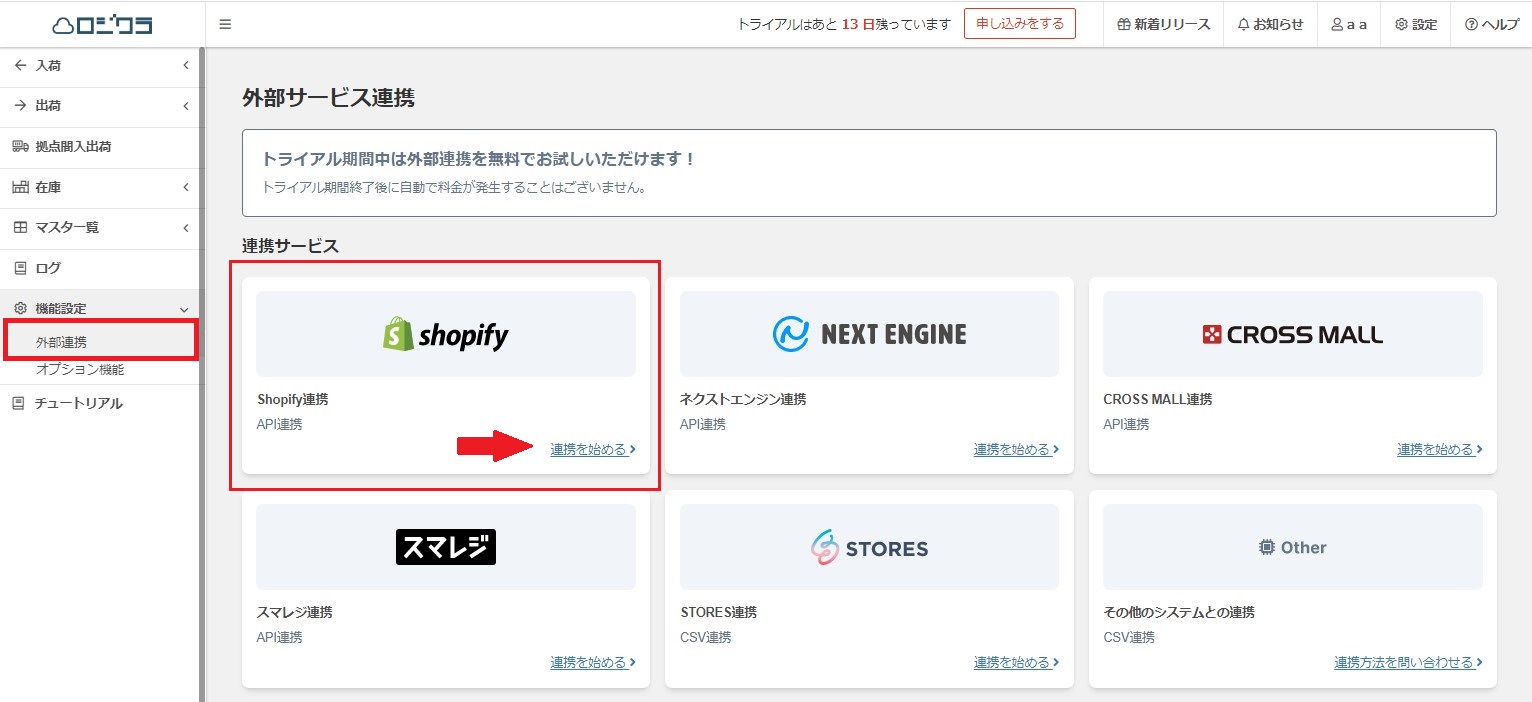Click the STORES logo banner
The image size is (1532, 702).
click(869, 547)
